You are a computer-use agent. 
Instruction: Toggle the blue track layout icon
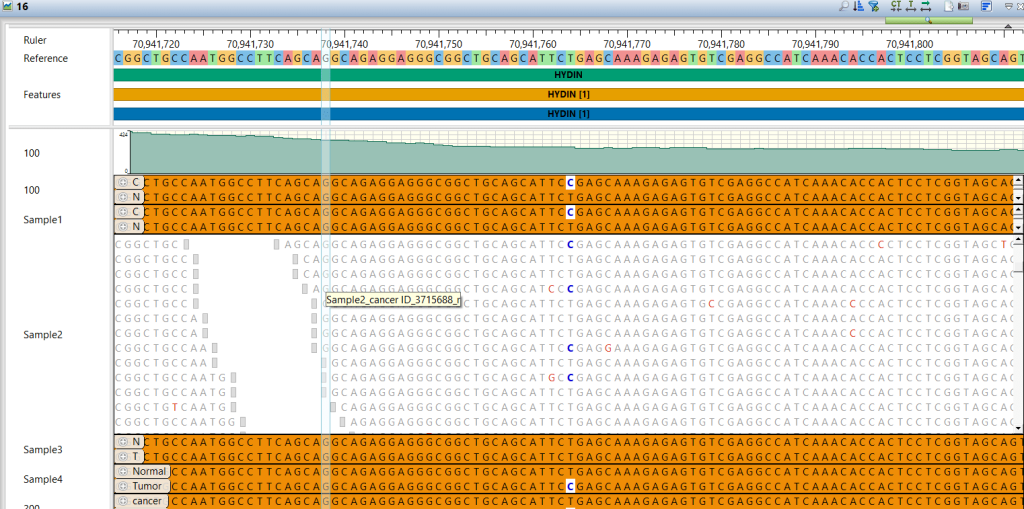[x=987, y=7]
